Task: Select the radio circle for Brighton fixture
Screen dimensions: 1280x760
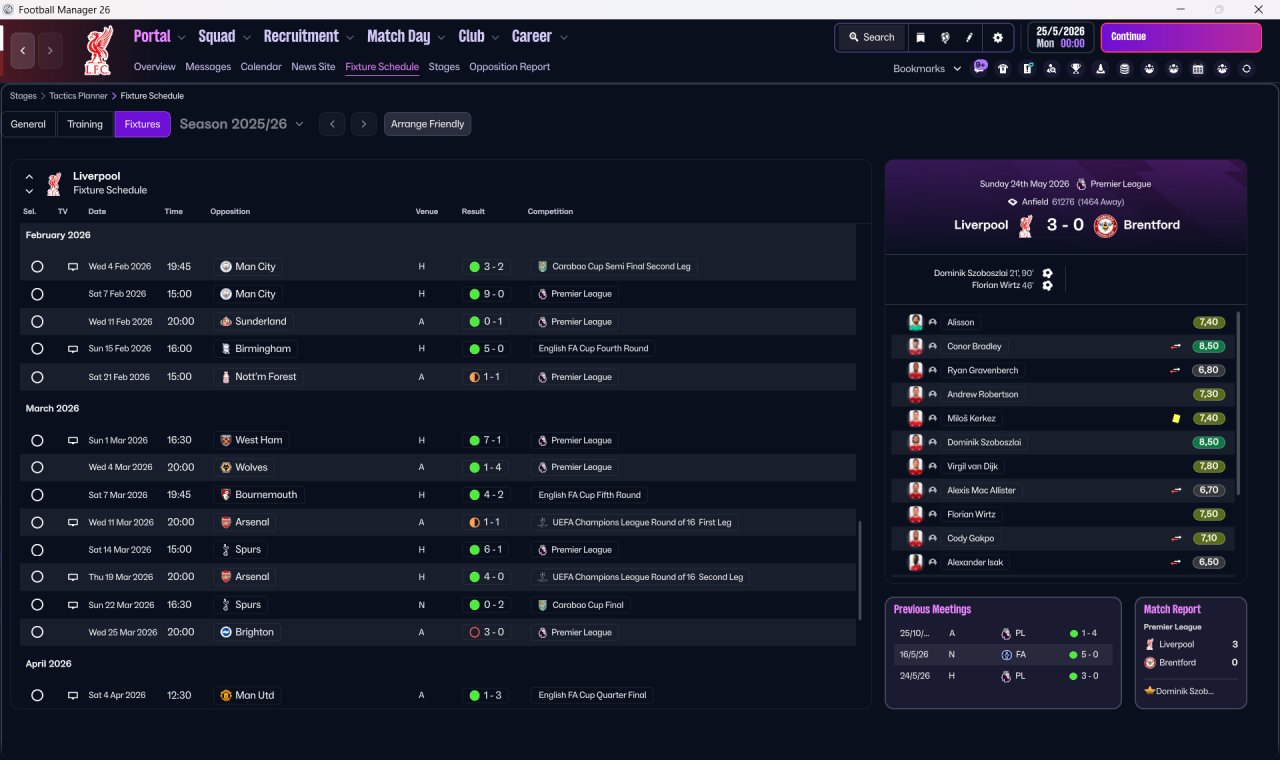Action: click(37, 632)
